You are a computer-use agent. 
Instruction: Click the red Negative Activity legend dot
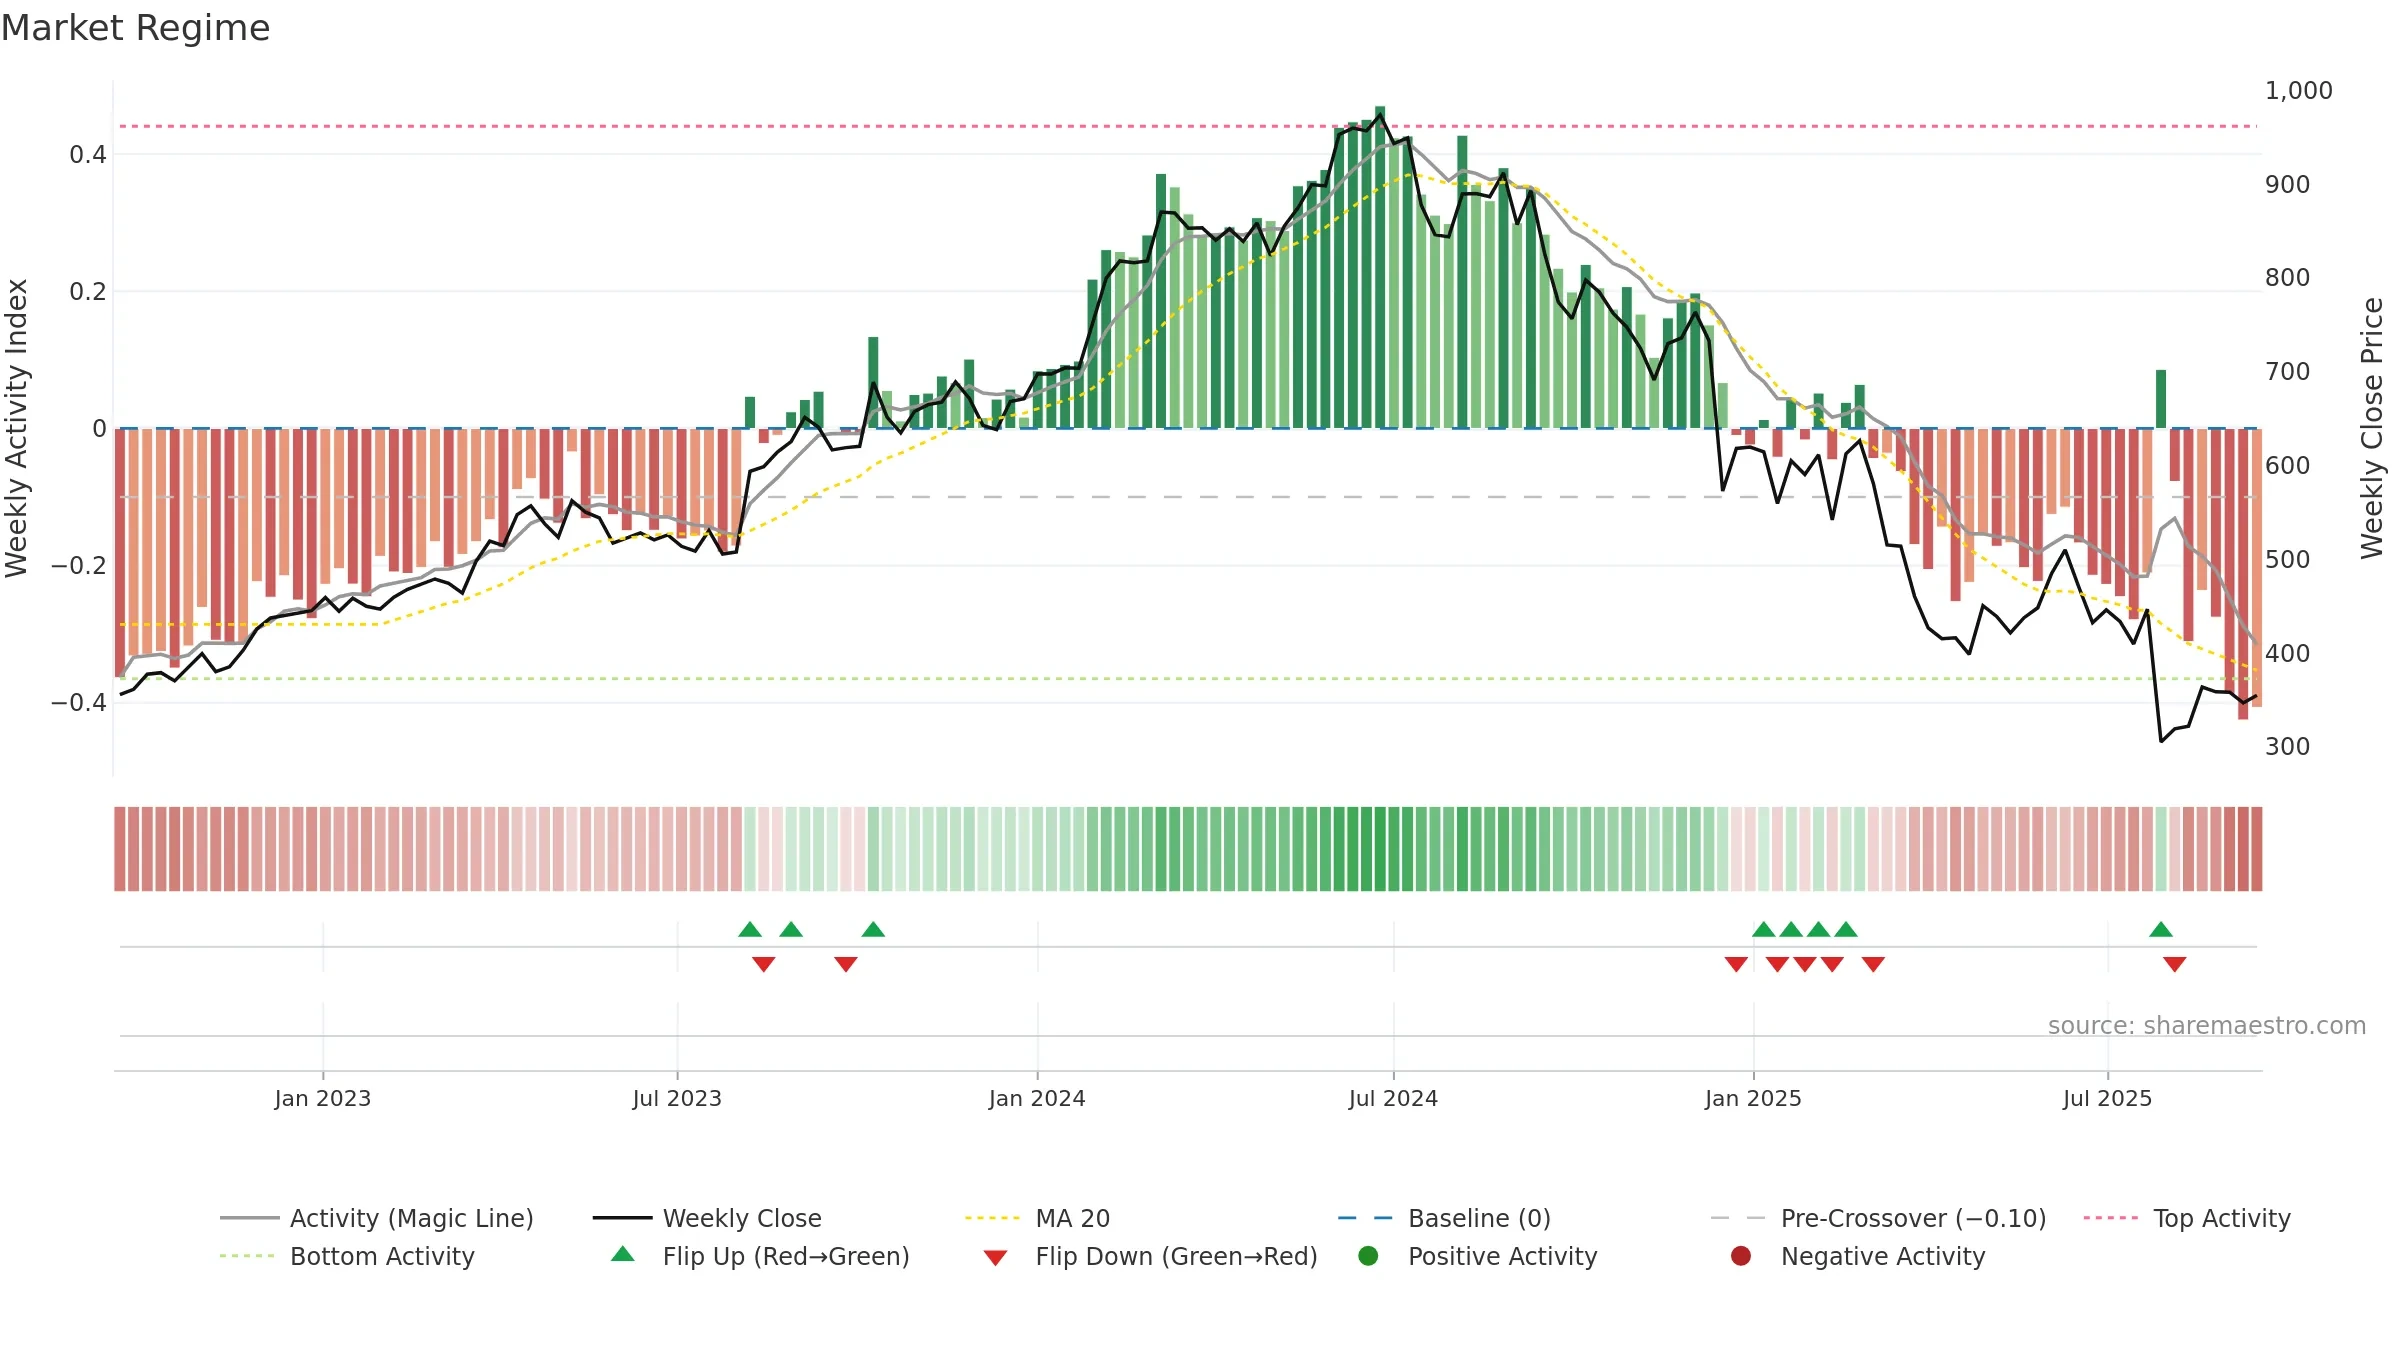1741,1255
